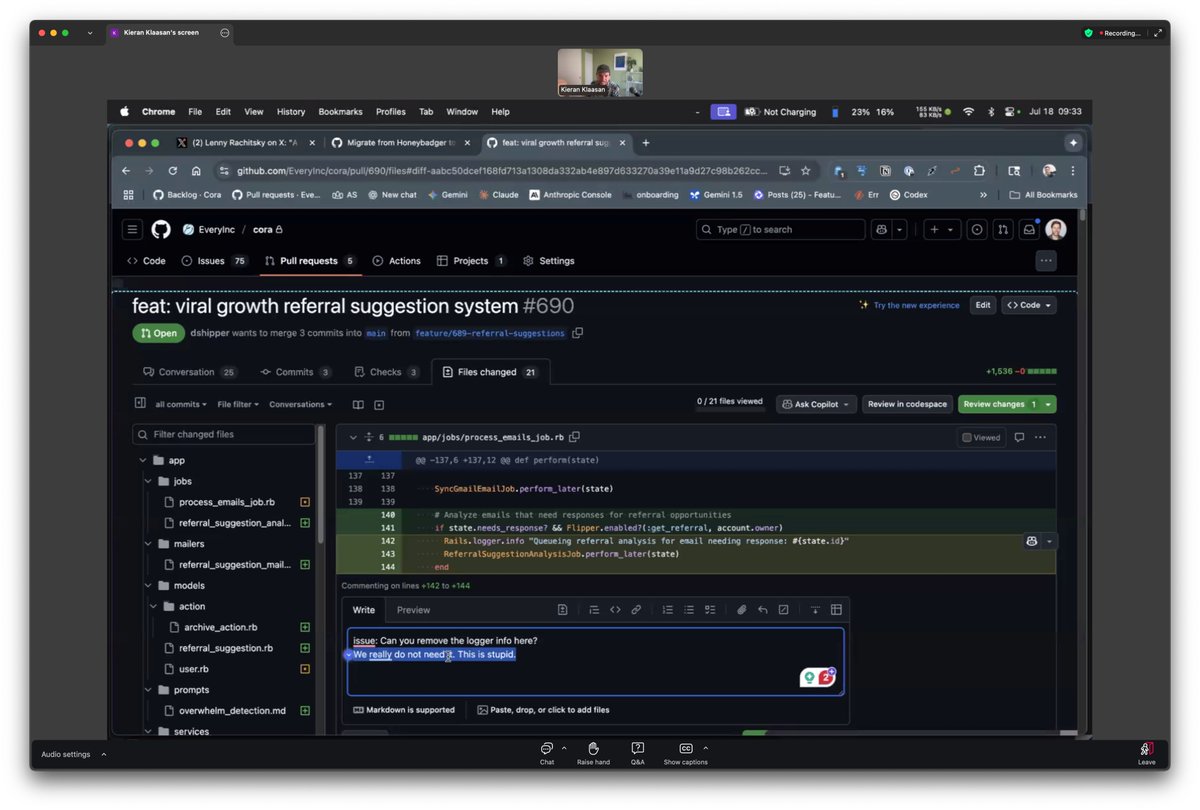Open Preview tab of comment editor
Image resolution: width=1200 pixels, height=810 pixels.
point(413,610)
